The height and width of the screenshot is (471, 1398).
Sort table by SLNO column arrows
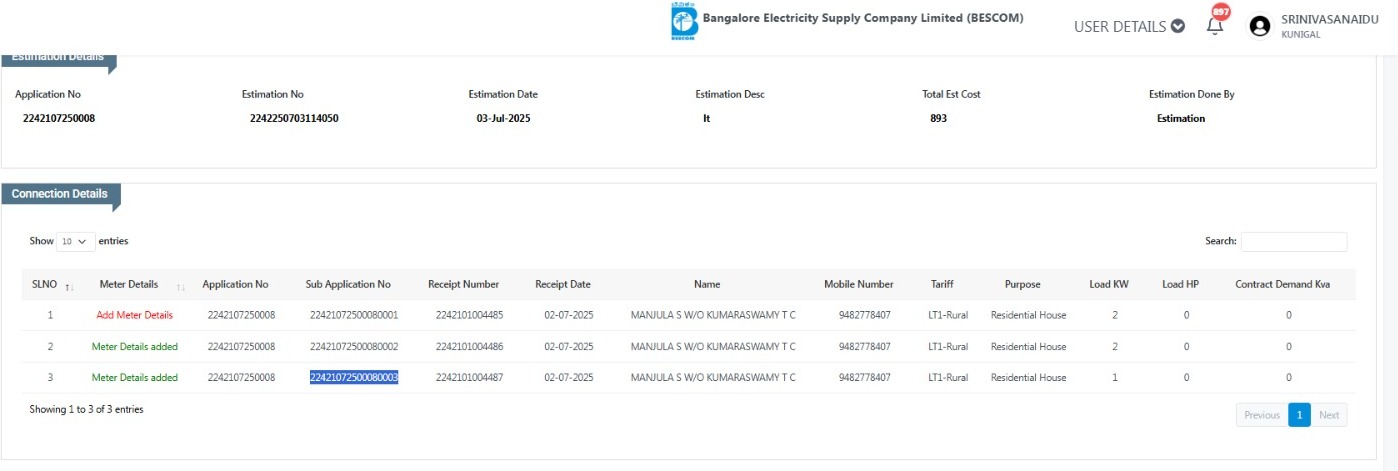pyautogui.click(x=69, y=287)
